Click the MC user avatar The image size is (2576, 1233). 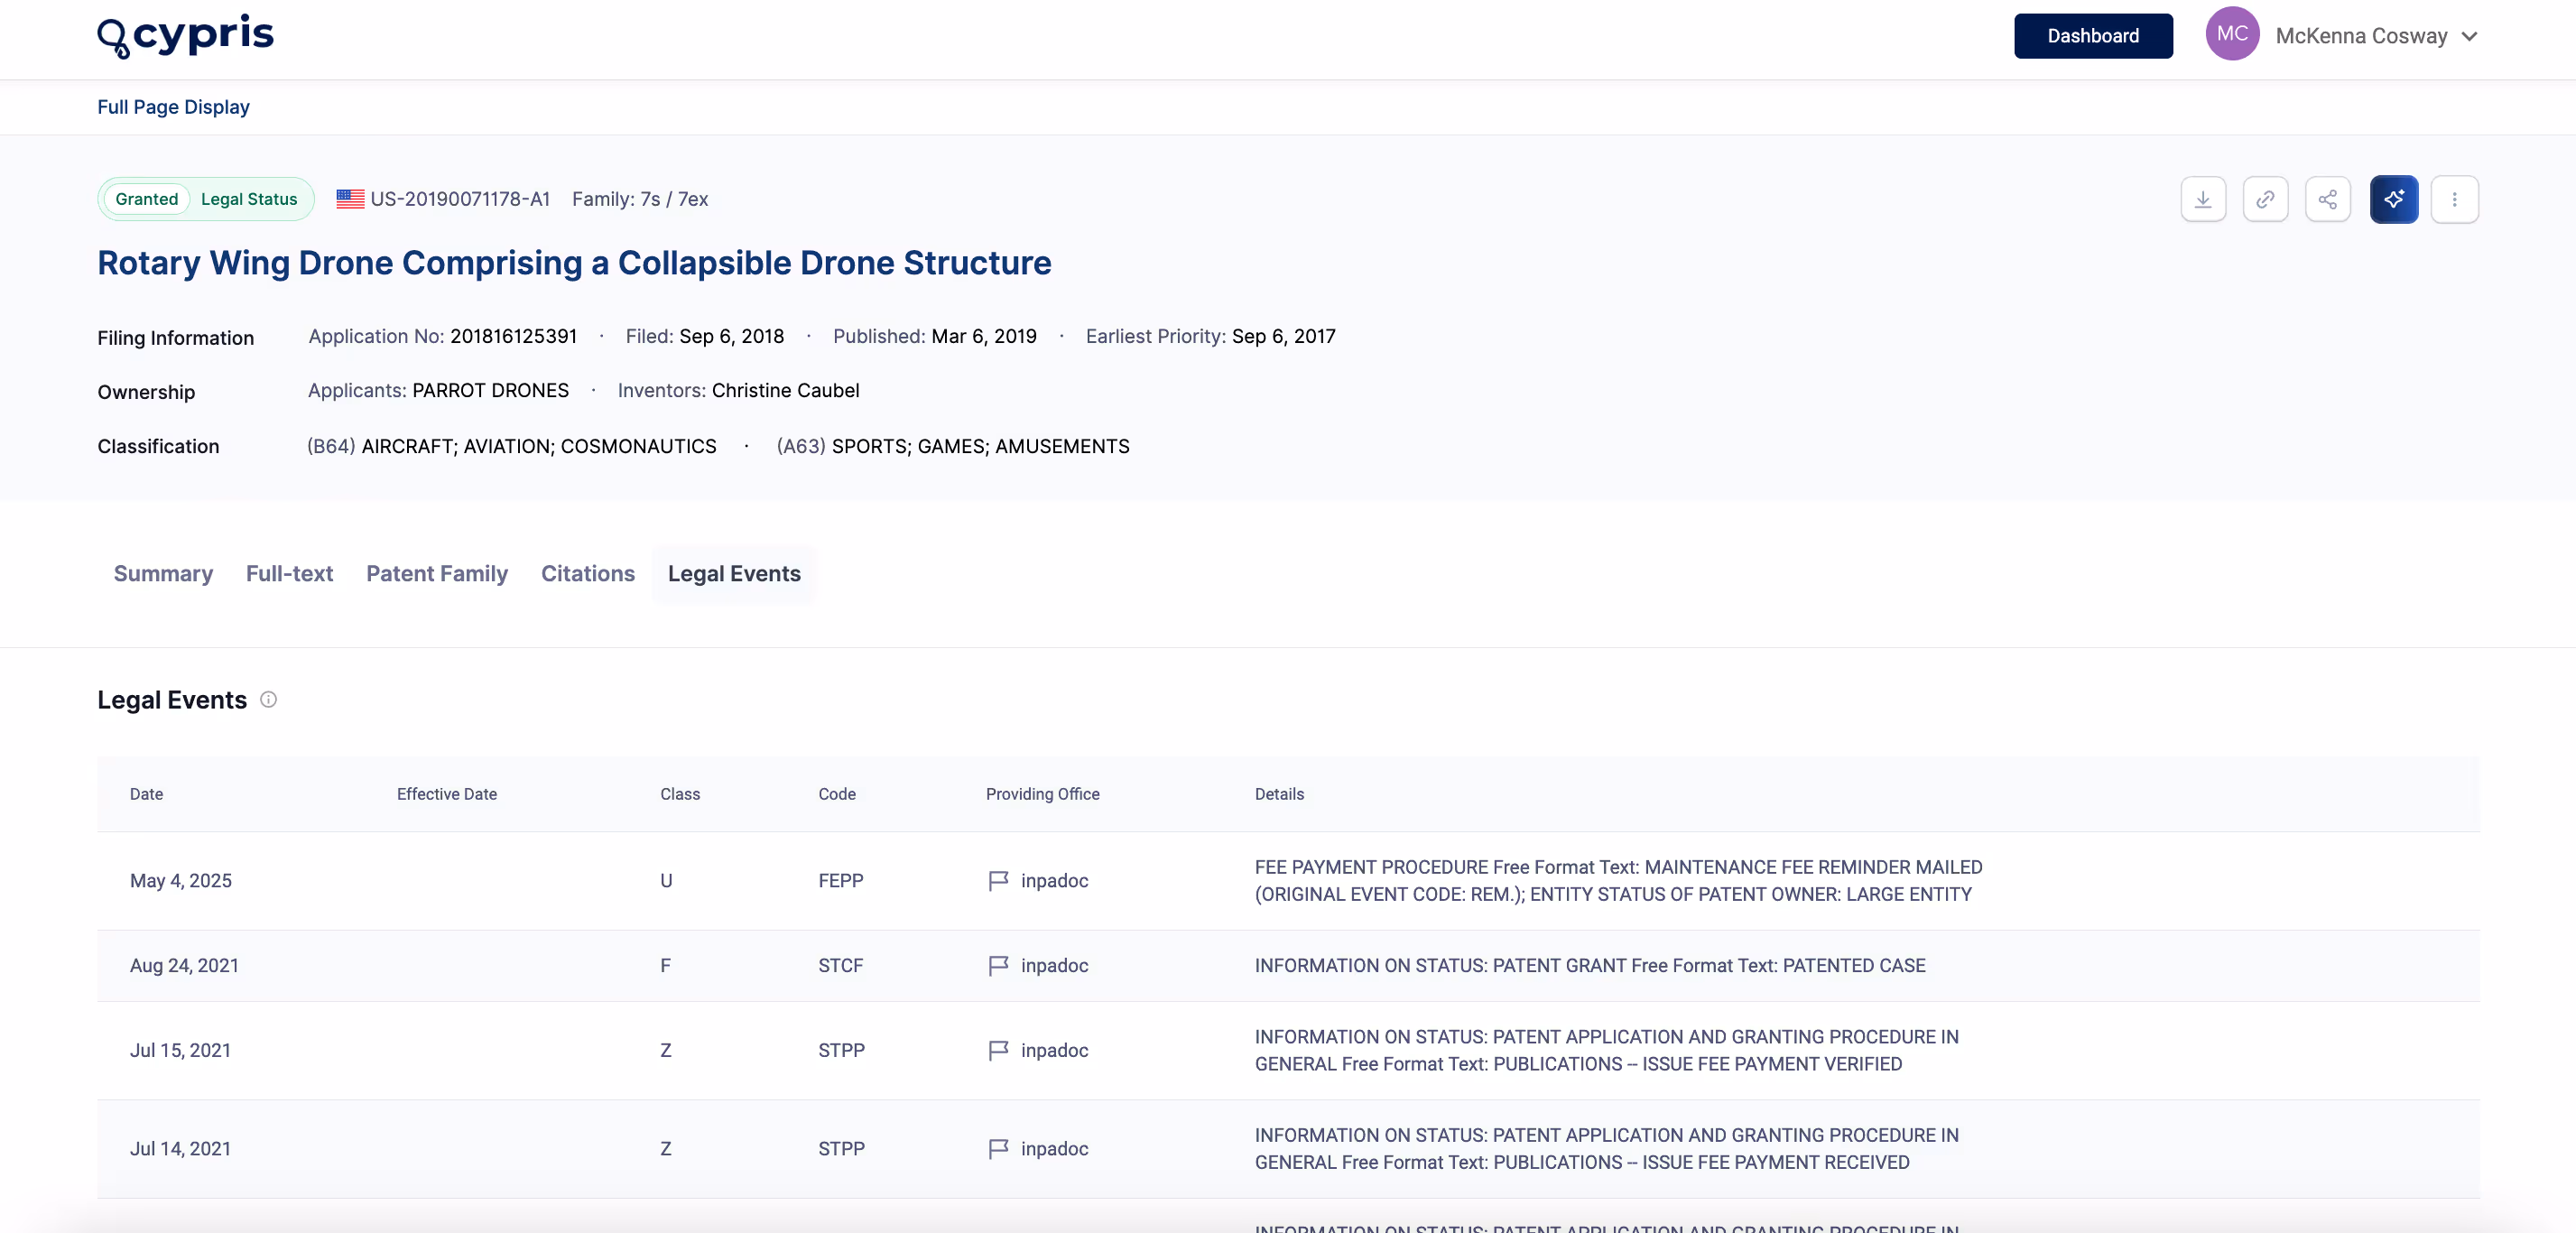click(2232, 34)
